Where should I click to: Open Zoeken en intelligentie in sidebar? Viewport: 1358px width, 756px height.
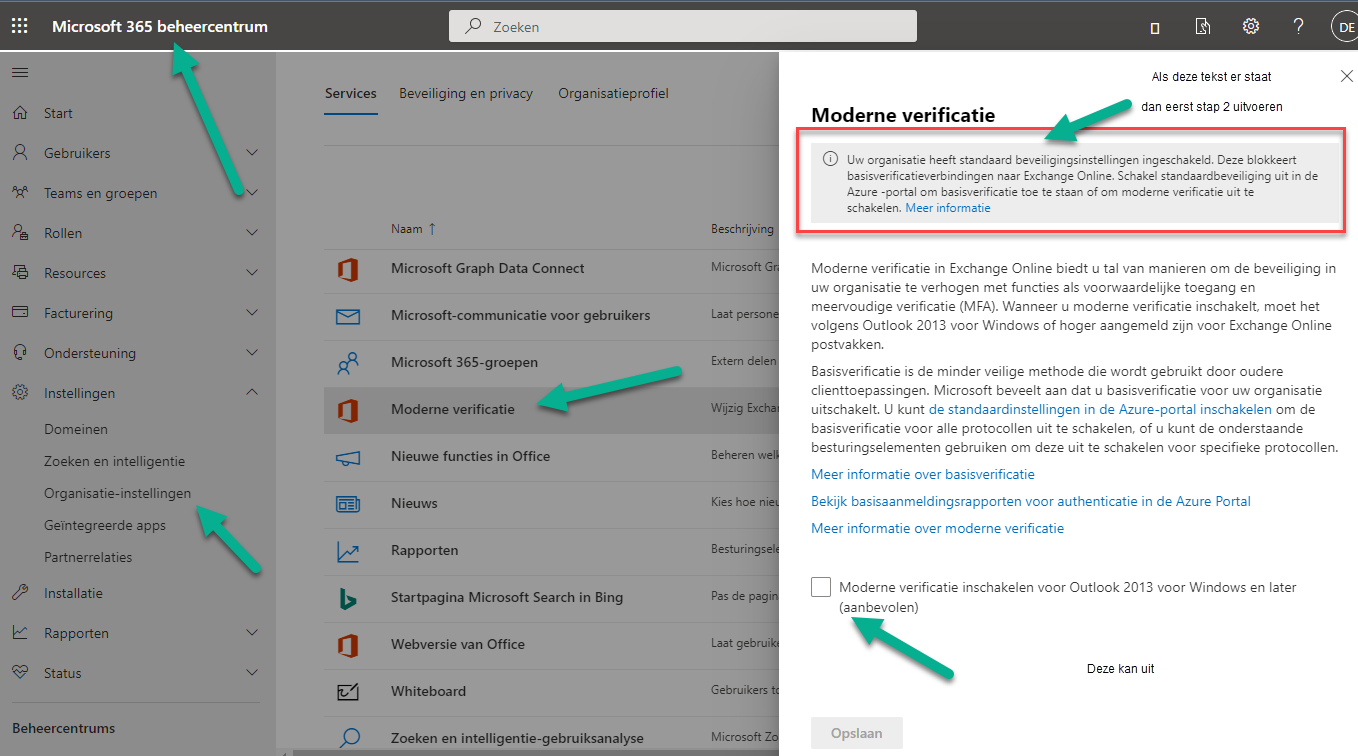[114, 461]
